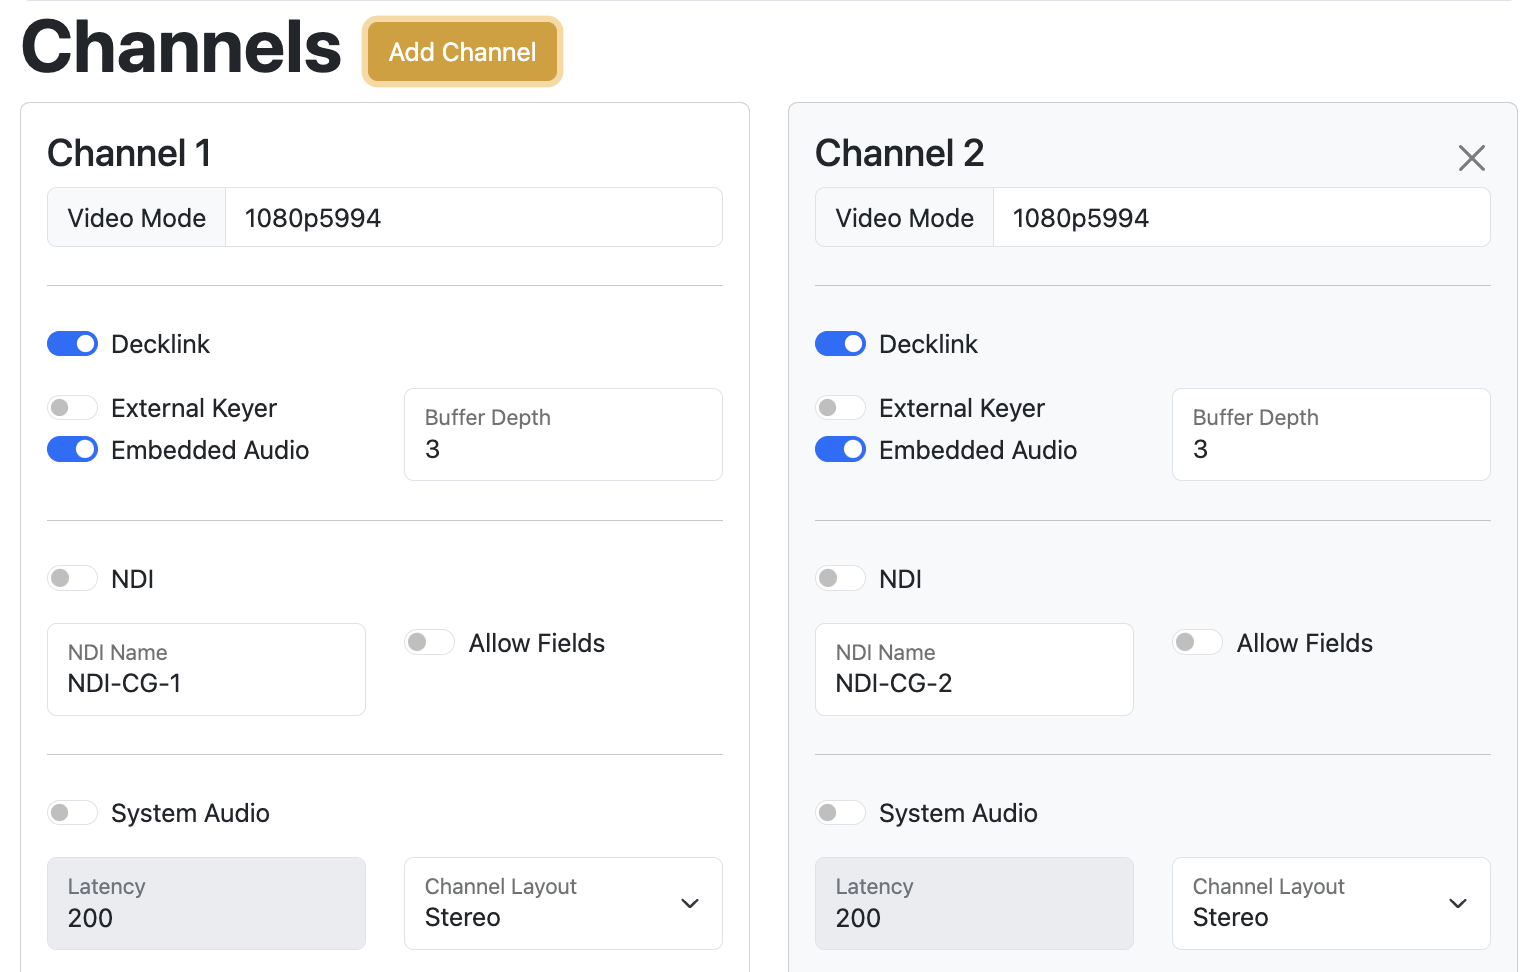The image size is (1536, 972).
Task: Toggle Allow Fields in Channel 1
Action: pyautogui.click(x=430, y=642)
